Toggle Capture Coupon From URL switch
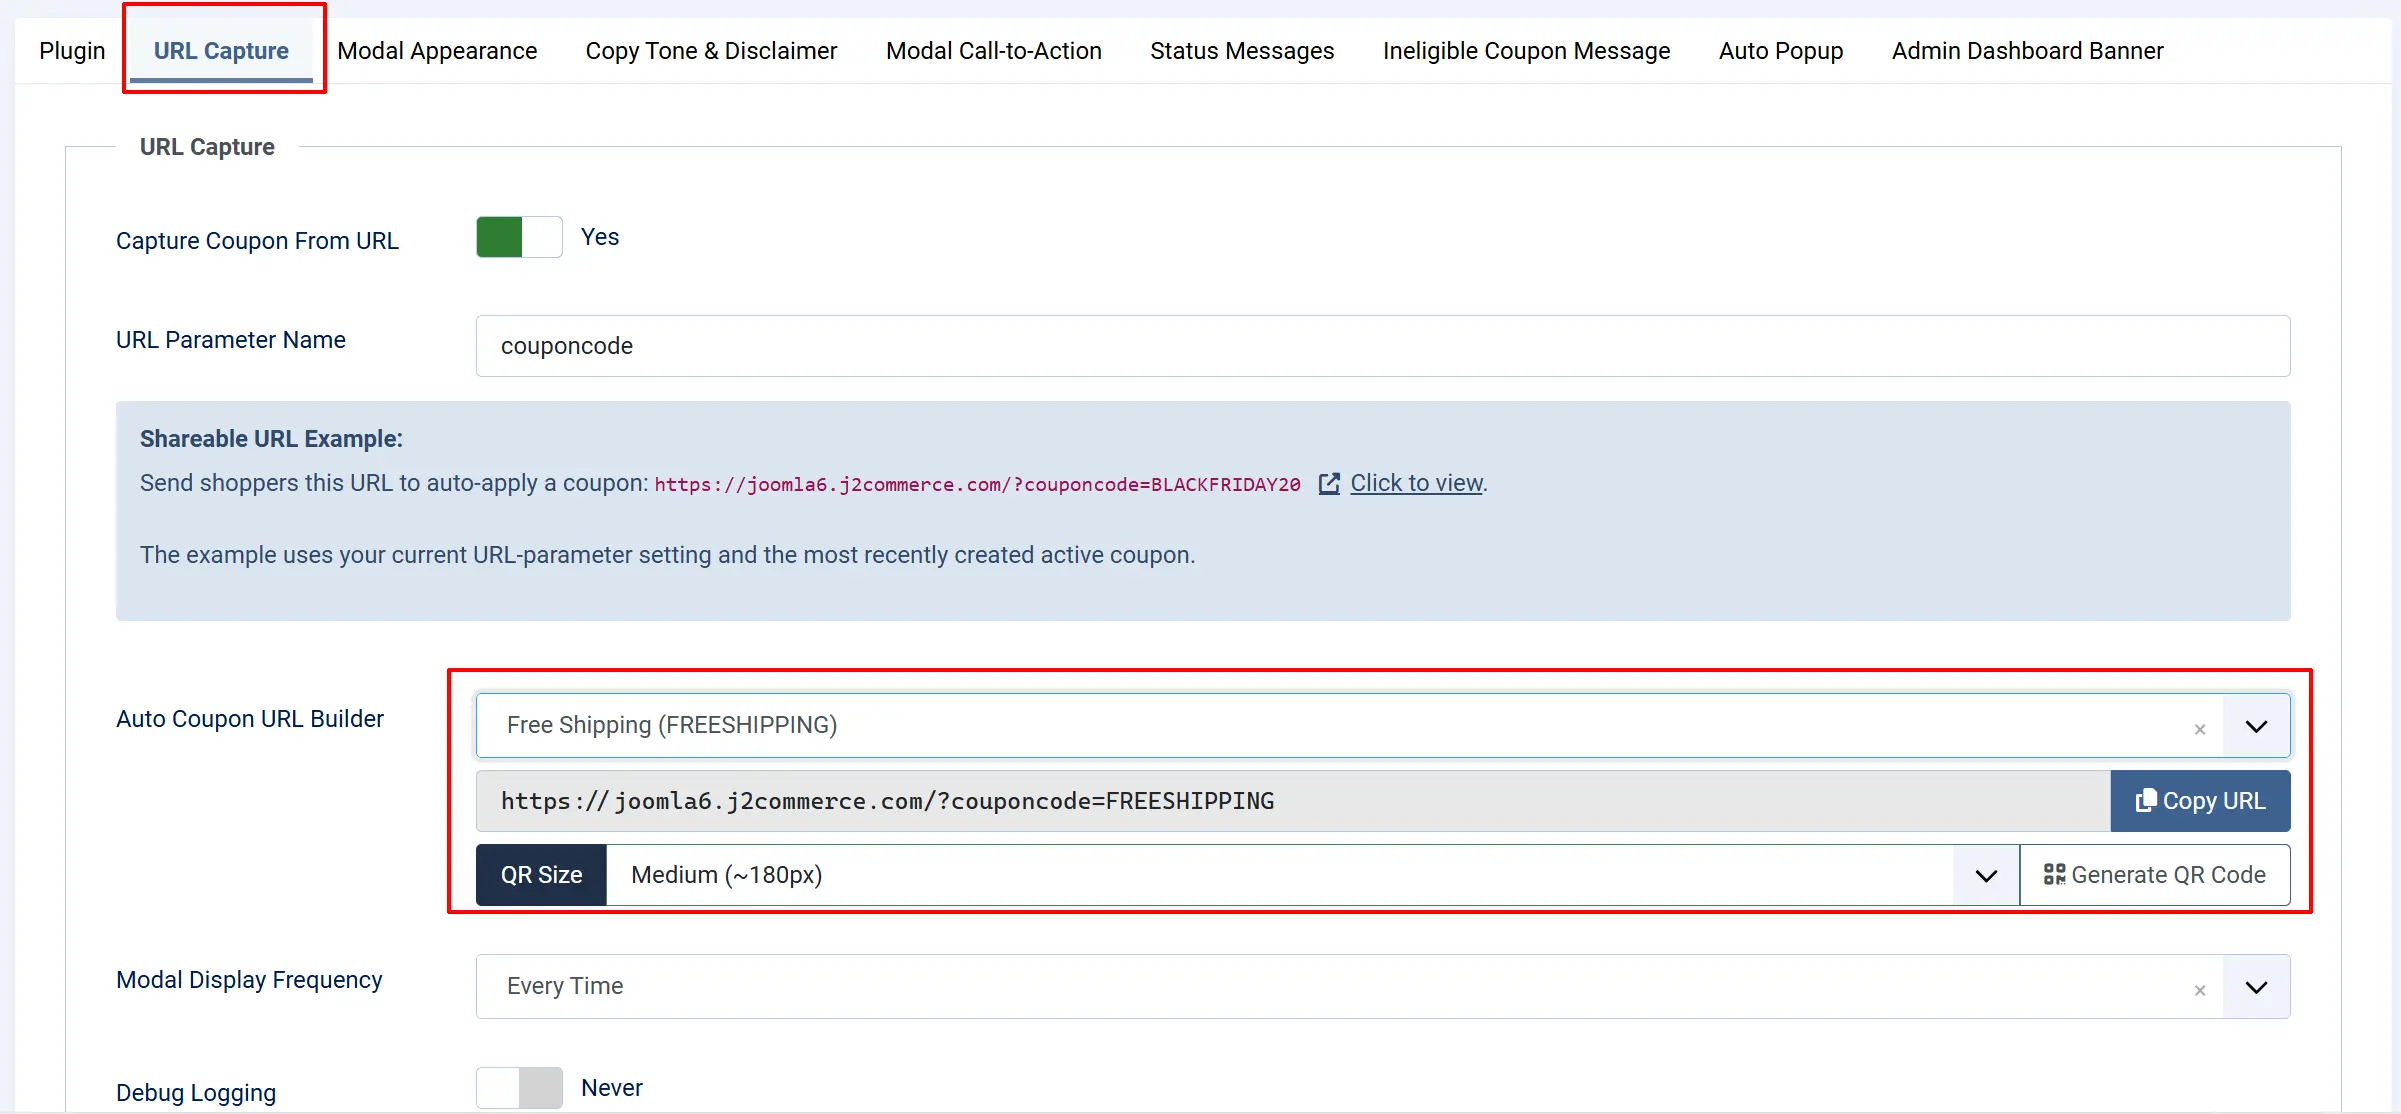Screen dimensions: 2401x1114 (x=519, y=238)
